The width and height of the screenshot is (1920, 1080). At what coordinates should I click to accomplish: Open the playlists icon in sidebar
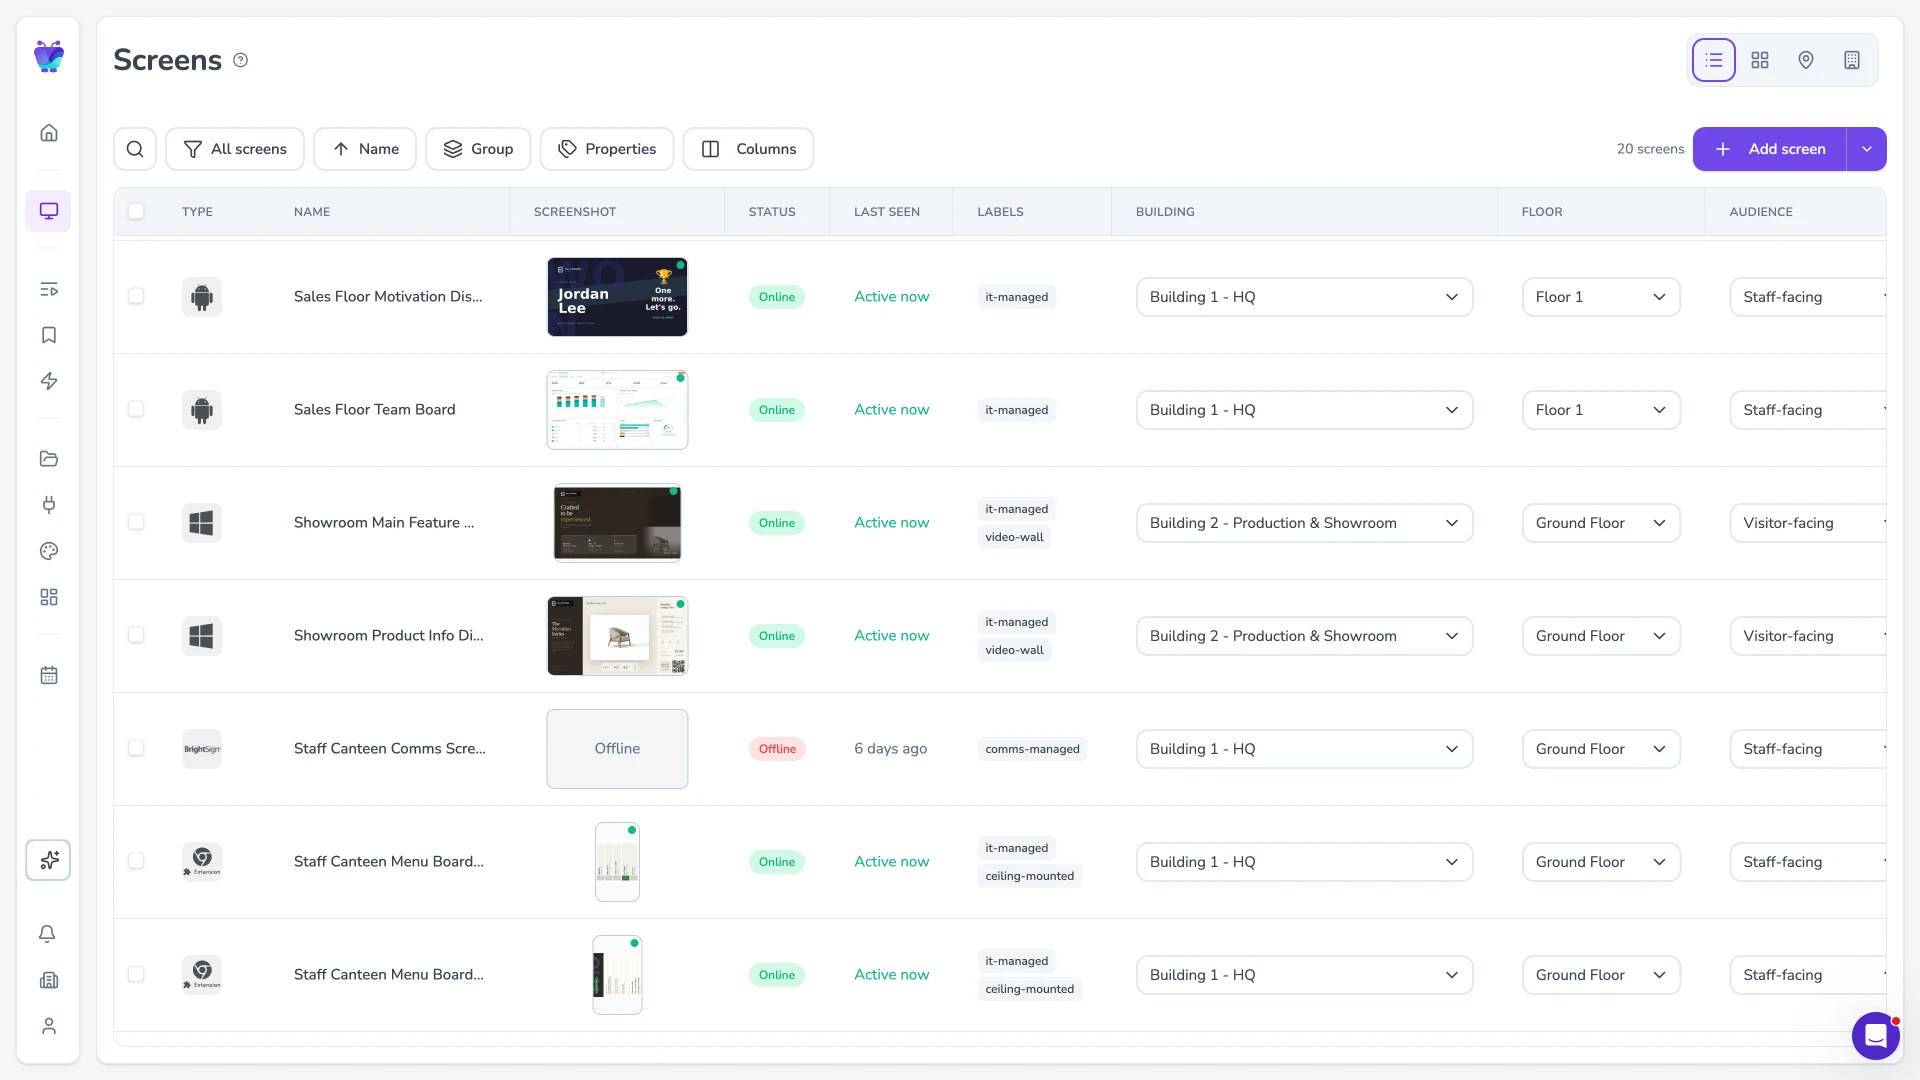coord(48,289)
